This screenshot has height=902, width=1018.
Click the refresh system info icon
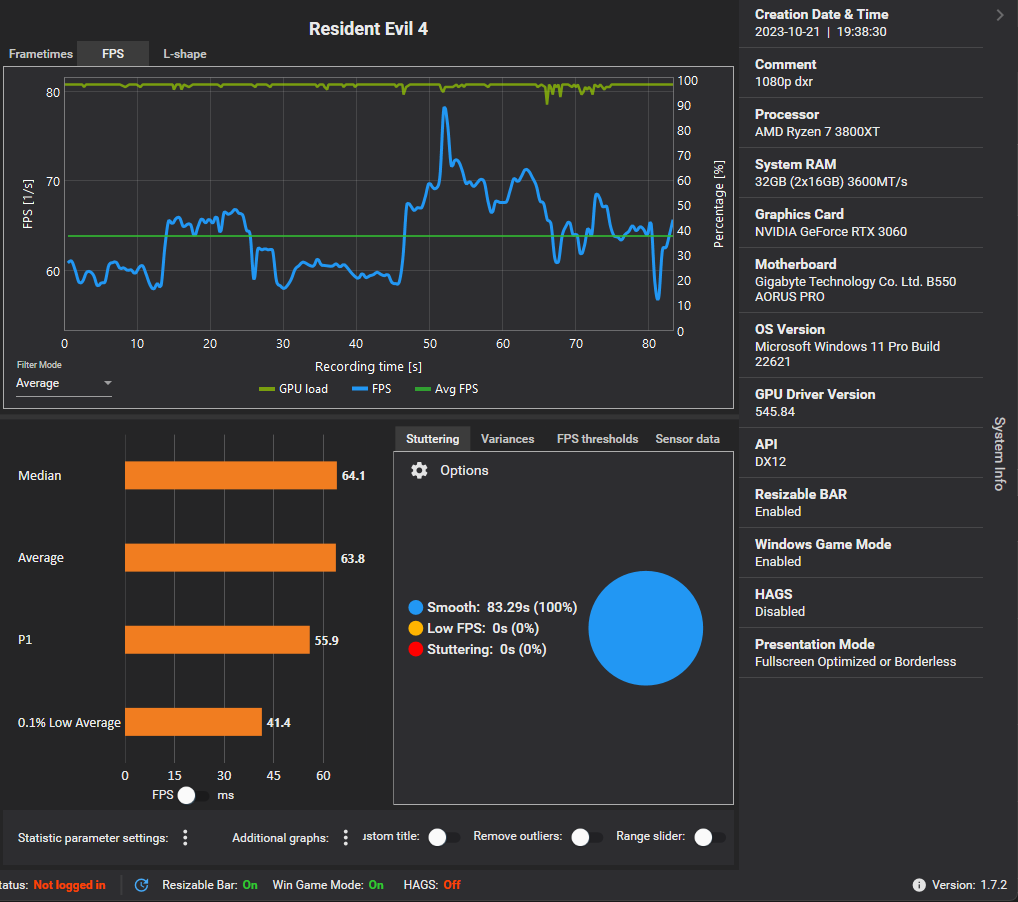click(141, 884)
